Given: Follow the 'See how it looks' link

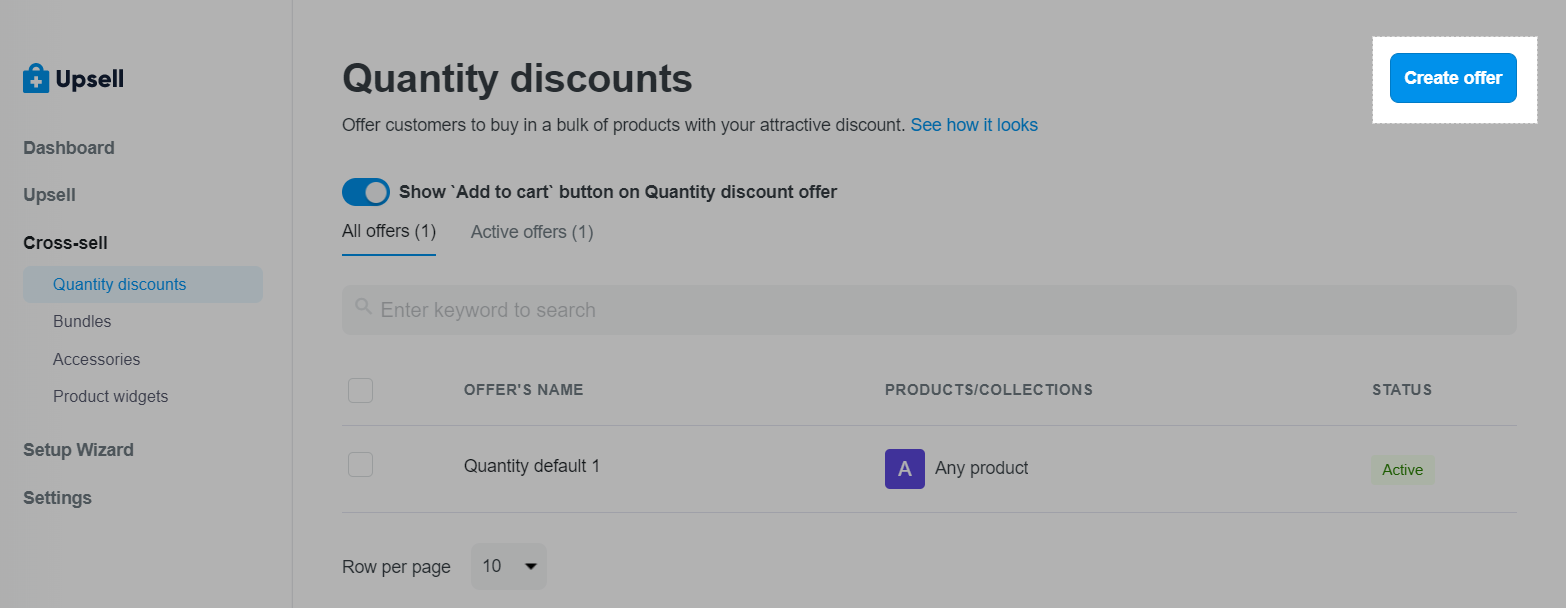Looking at the screenshot, I should (x=974, y=125).
